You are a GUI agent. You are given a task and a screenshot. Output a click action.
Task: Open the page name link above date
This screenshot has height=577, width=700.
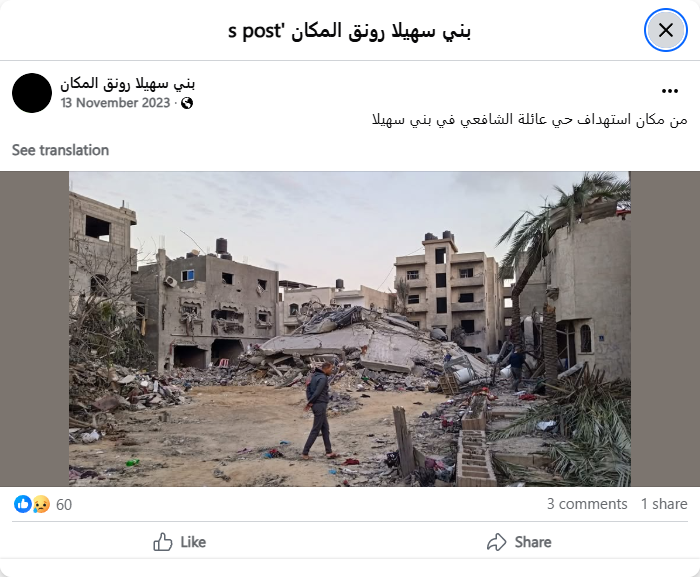coord(128,83)
